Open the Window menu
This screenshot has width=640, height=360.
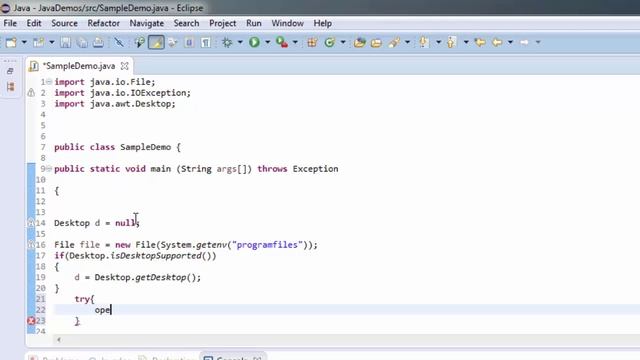tap(288, 23)
